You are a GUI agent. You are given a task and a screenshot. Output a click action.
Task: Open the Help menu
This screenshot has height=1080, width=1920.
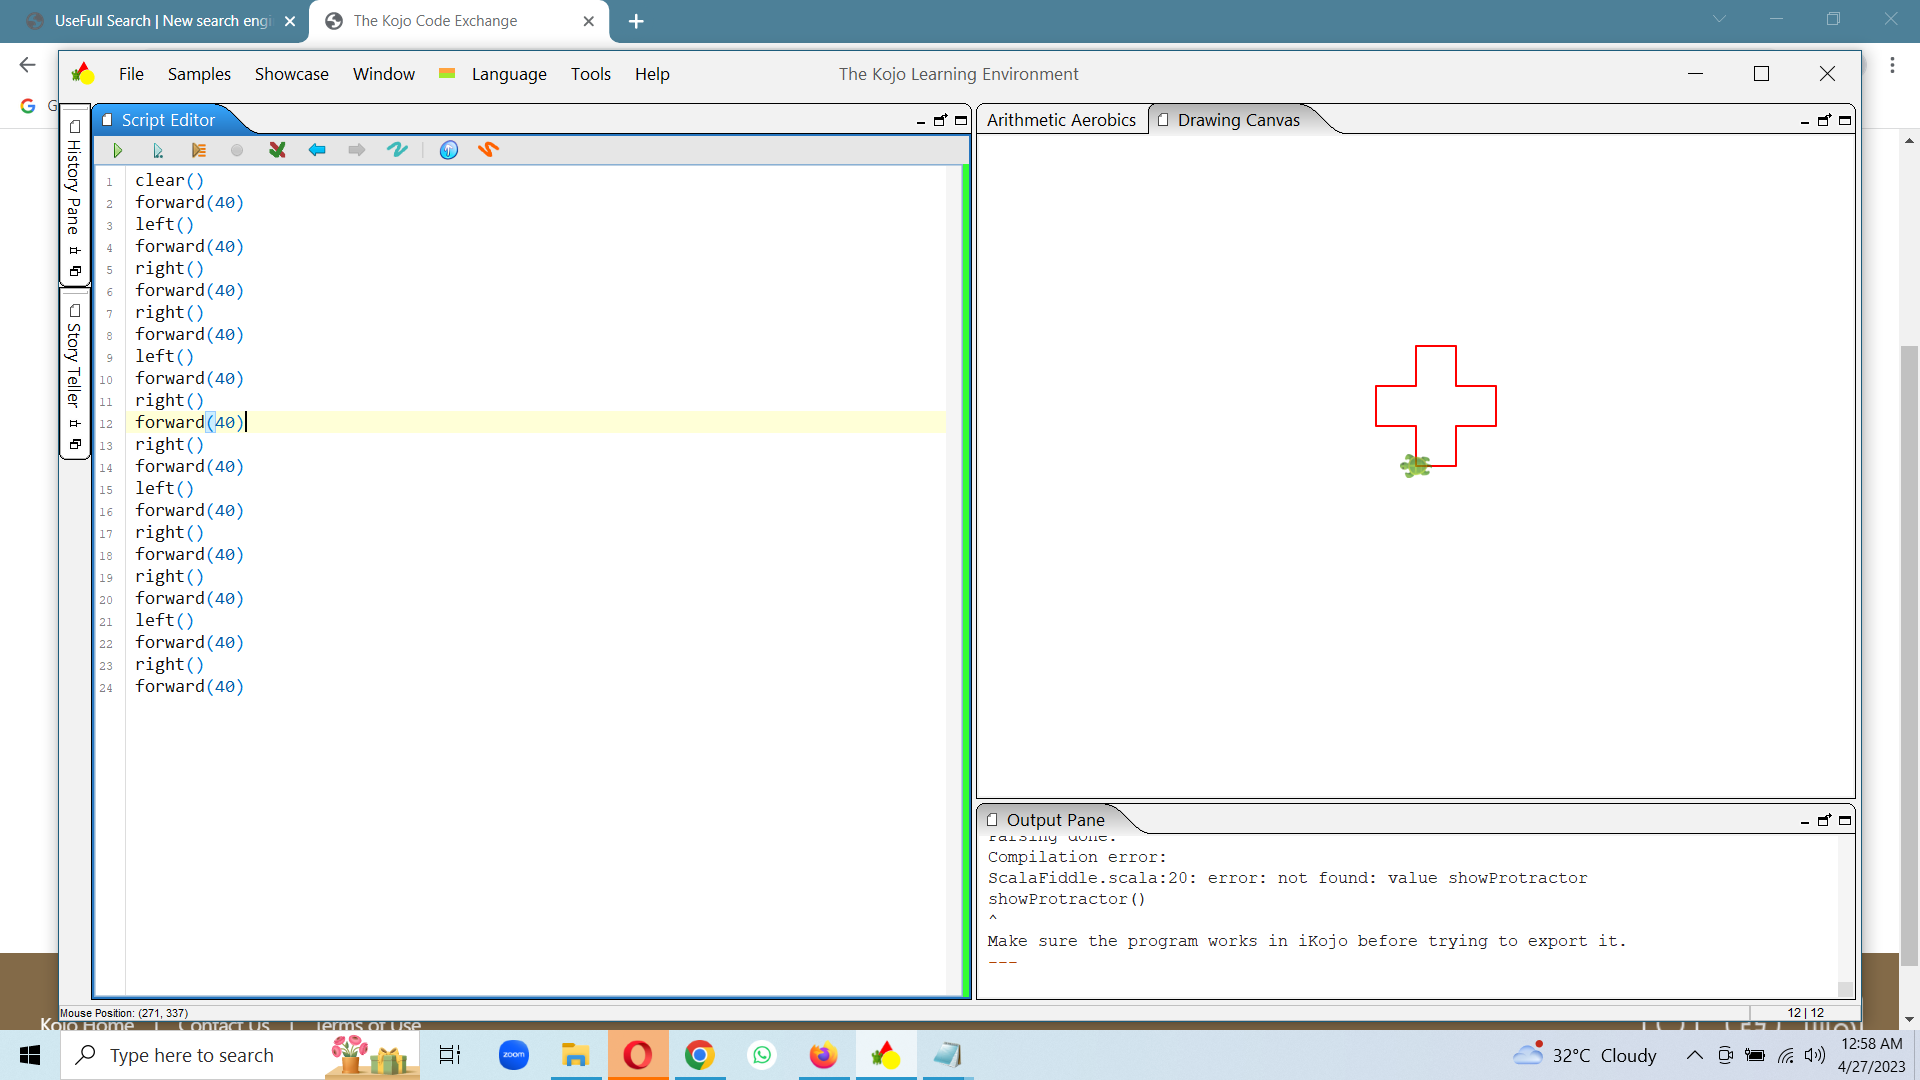tap(652, 74)
